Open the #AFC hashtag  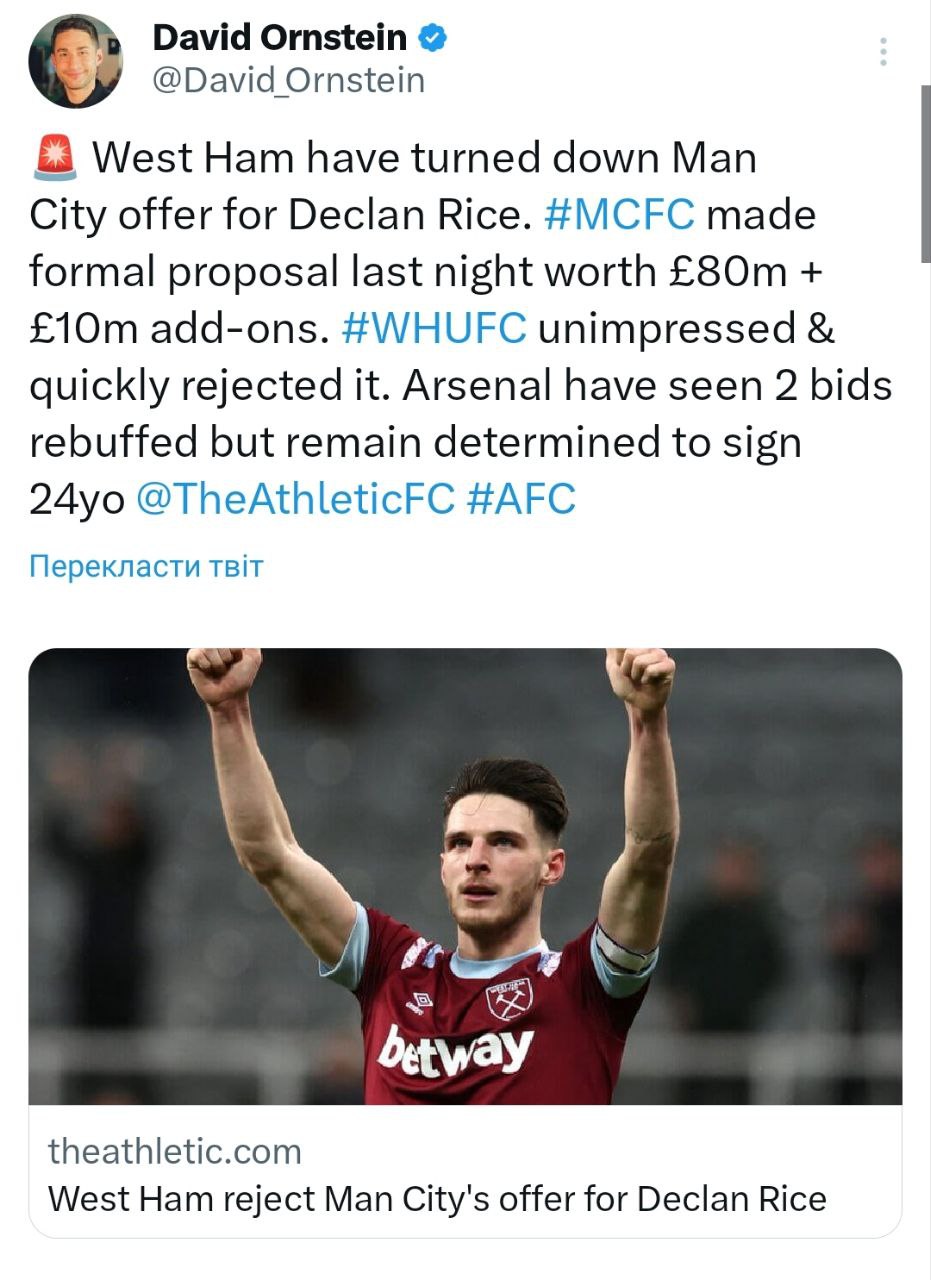[521, 500]
